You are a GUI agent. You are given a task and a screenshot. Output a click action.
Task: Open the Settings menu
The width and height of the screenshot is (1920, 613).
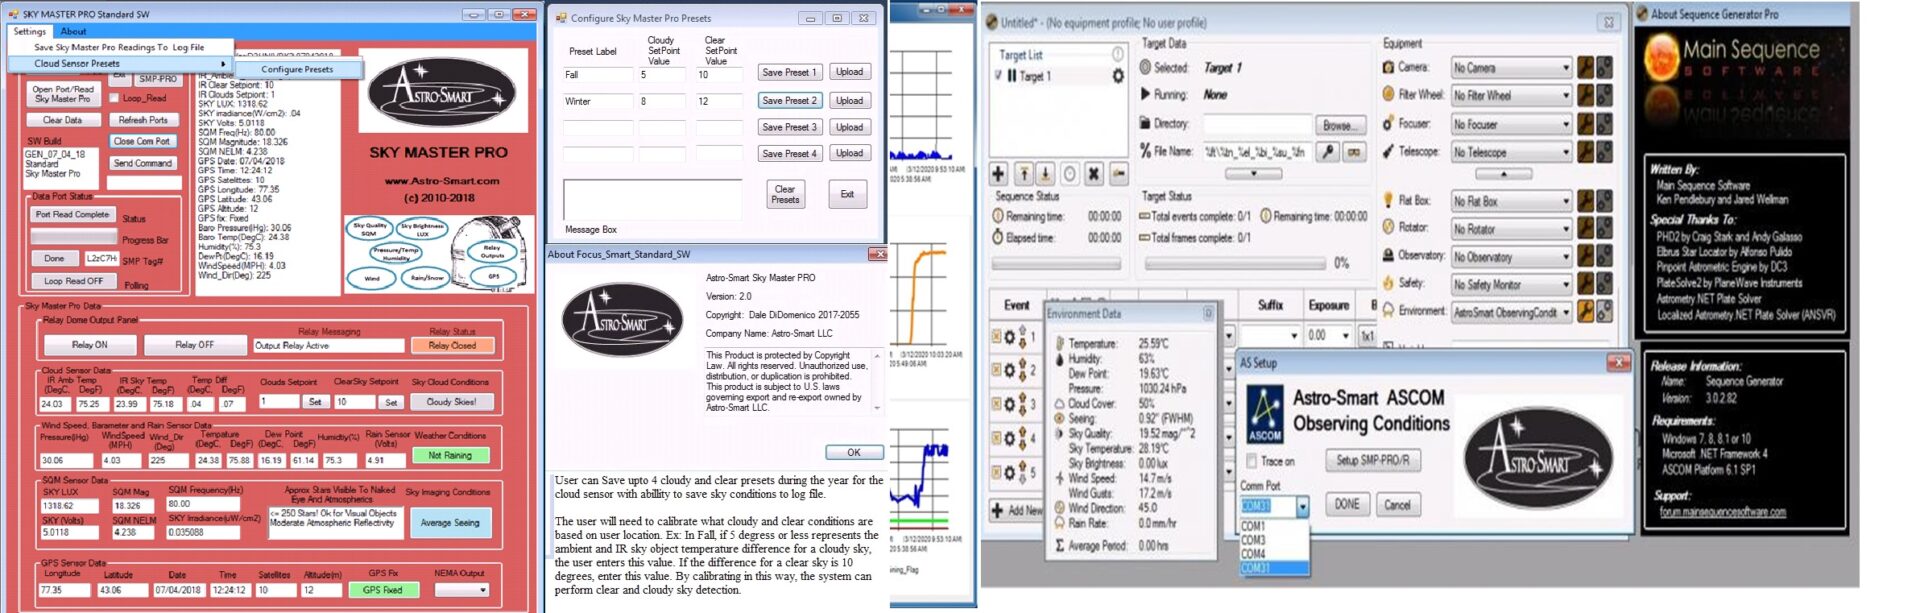pos(30,31)
